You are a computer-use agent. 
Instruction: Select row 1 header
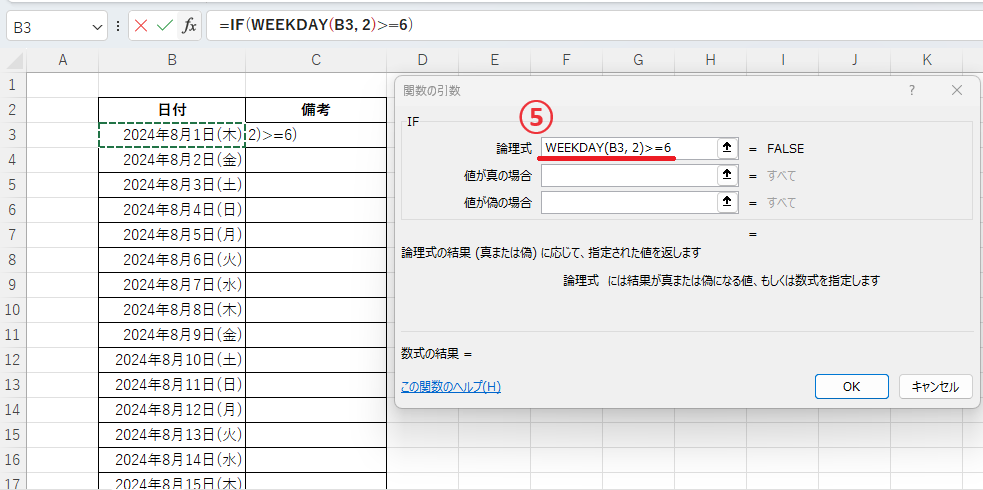point(13,85)
